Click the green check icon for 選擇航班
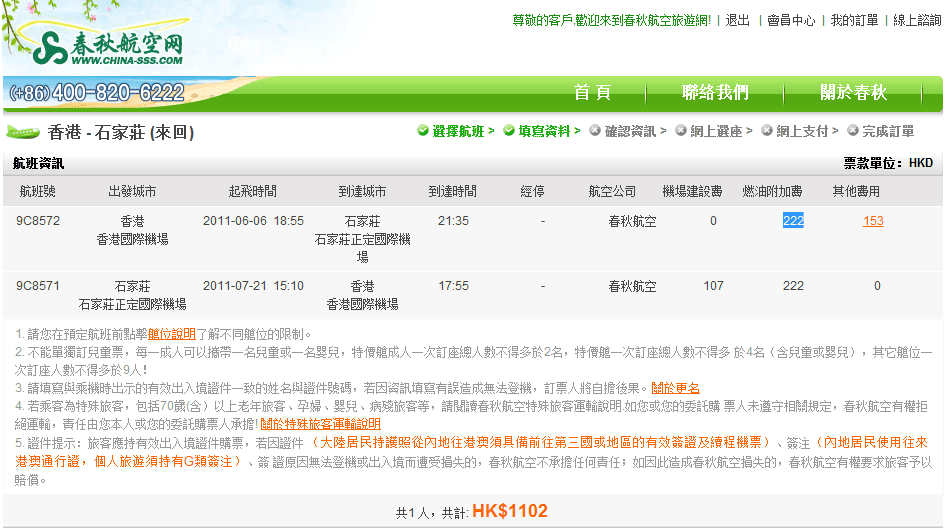The width and height of the screenshot is (948, 530). (424, 131)
